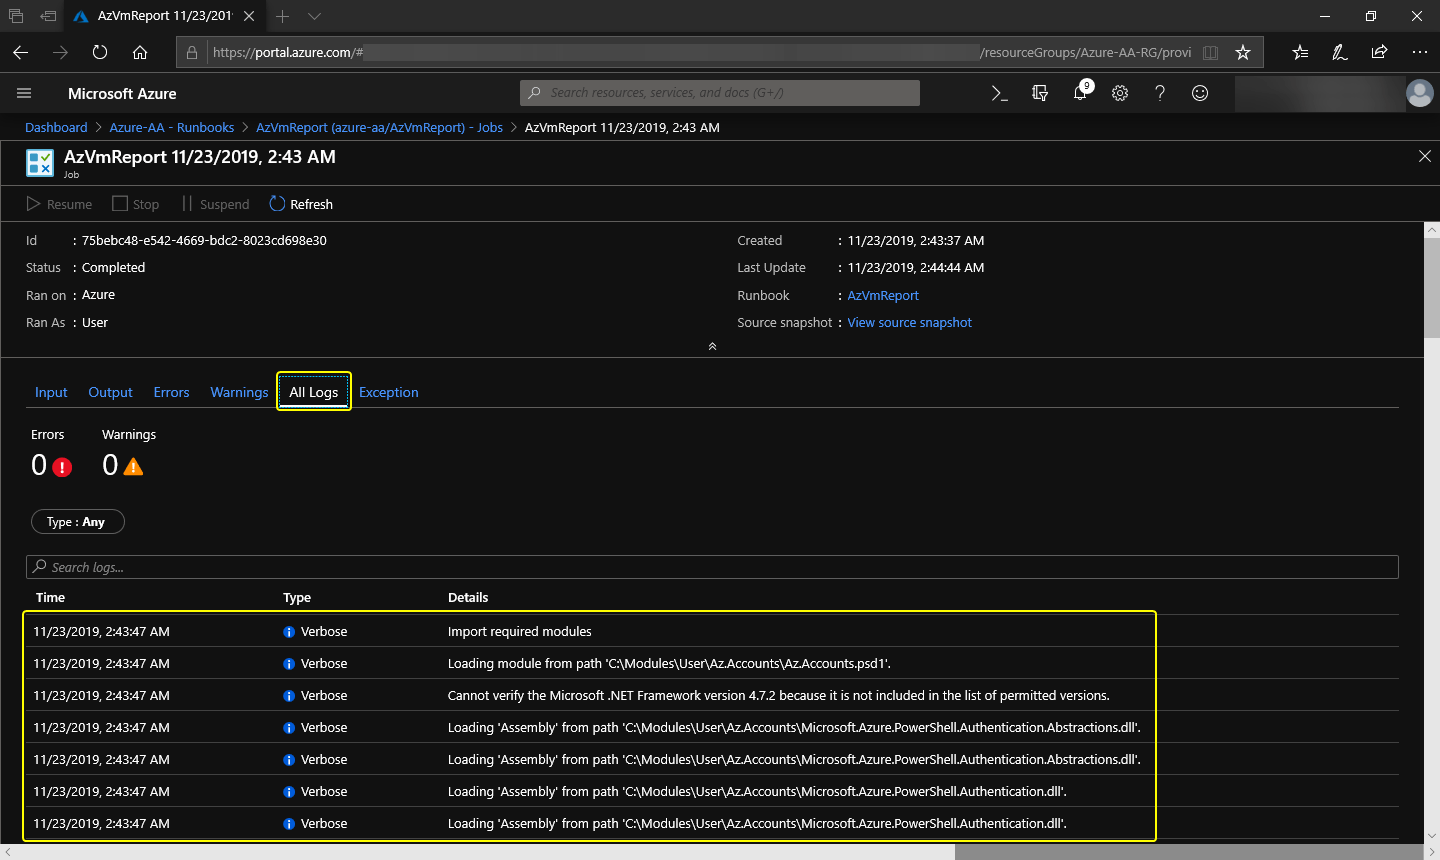Open Azure Cloud Shell from the header
The image size is (1440, 860).
[999, 93]
